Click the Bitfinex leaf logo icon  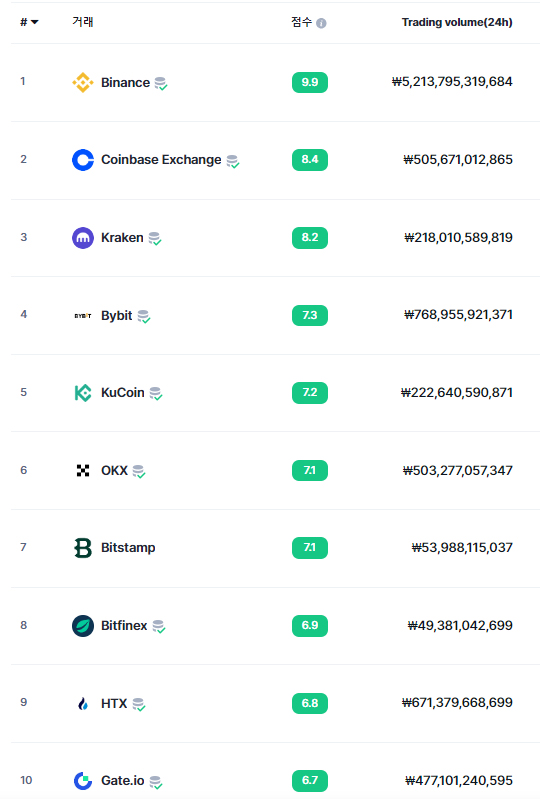click(83, 626)
